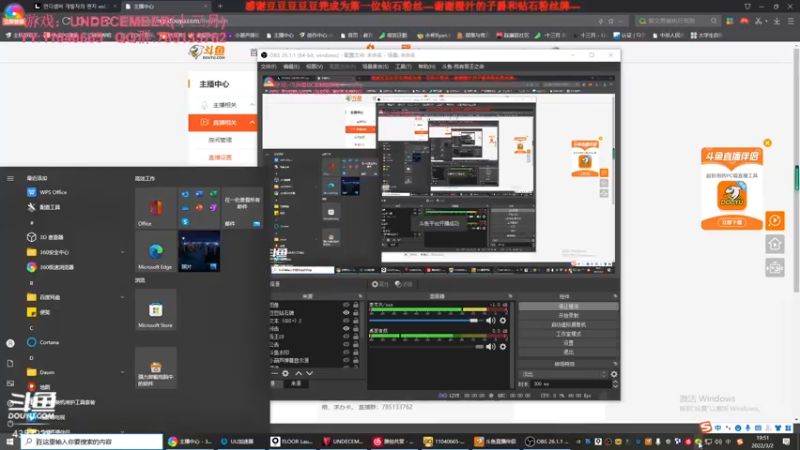Adjust second mixer channel volume slider
The image size is (800, 450).
426,346
